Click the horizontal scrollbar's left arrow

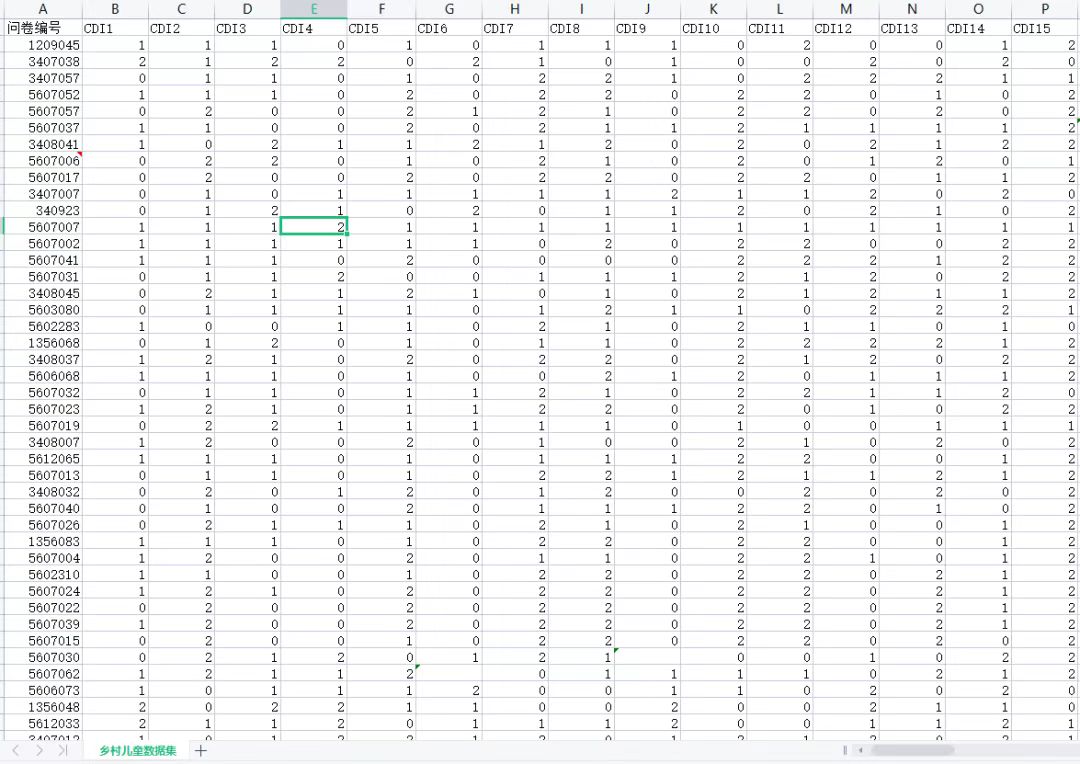click(860, 750)
